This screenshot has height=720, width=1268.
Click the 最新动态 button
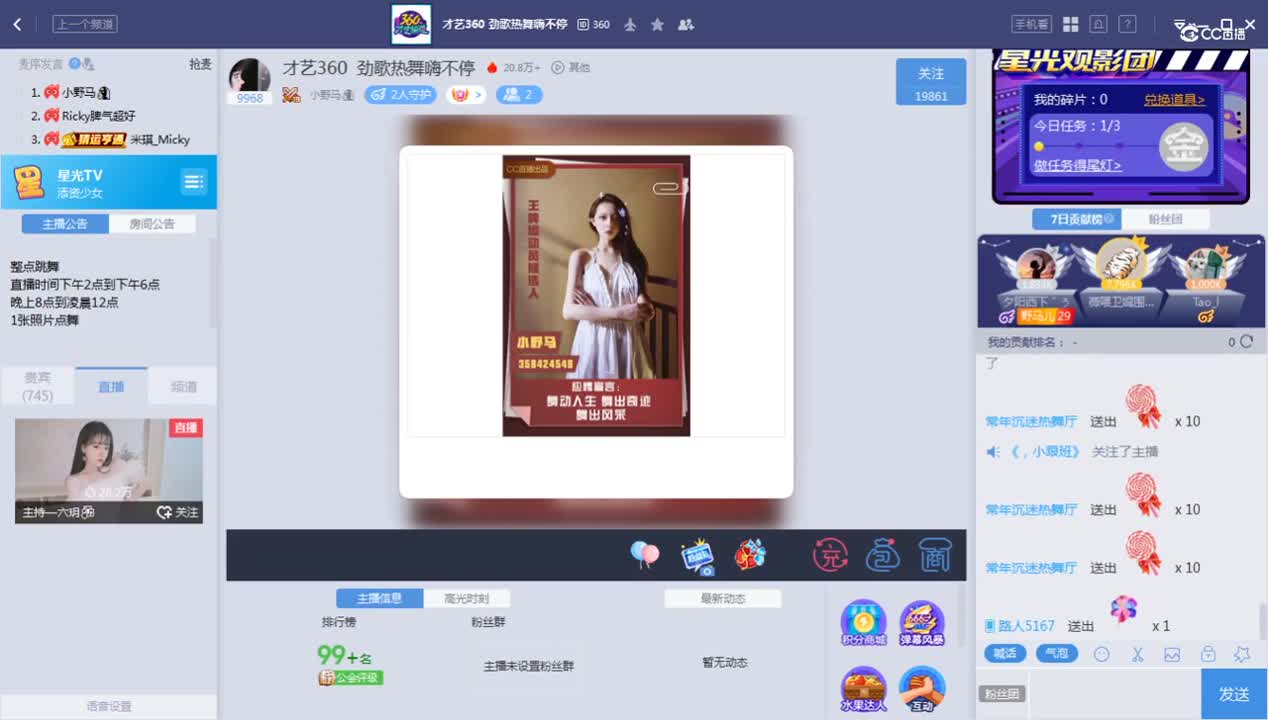pos(723,599)
